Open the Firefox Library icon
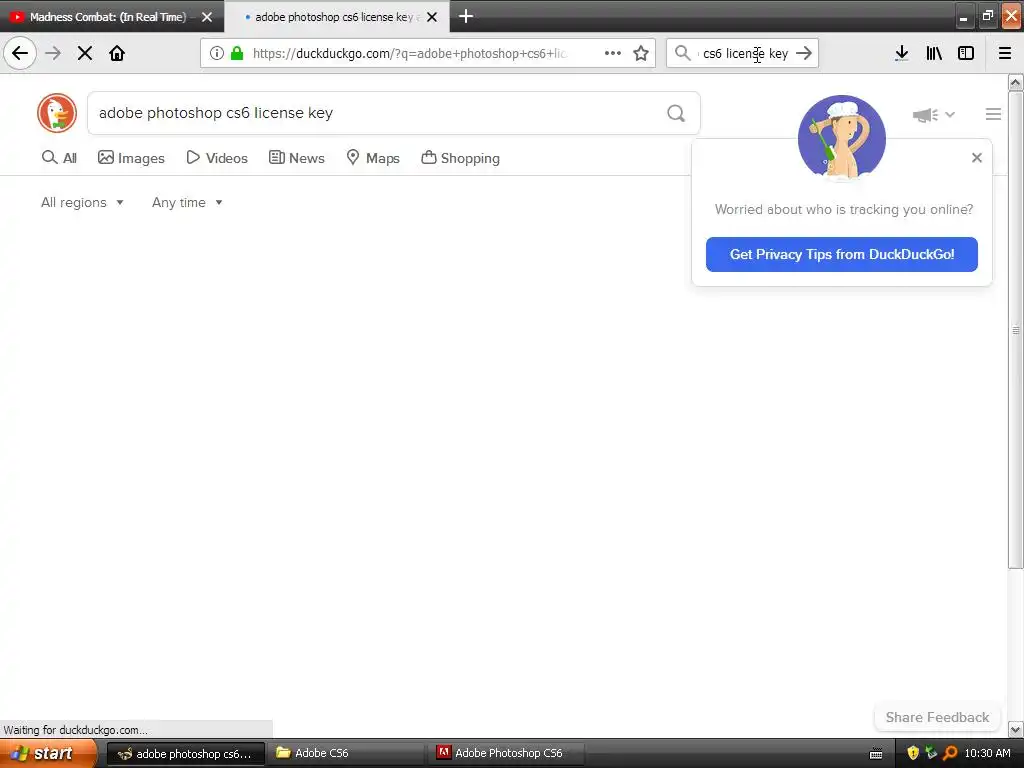Image resolution: width=1024 pixels, height=768 pixels. point(934,53)
